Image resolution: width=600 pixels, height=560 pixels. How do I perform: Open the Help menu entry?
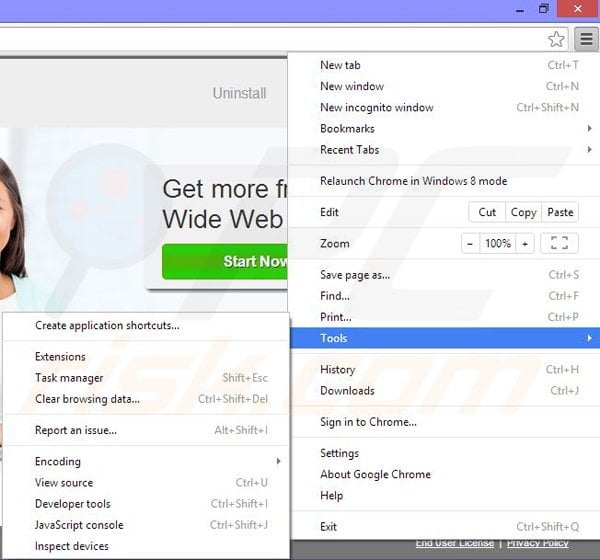click(445, 495)
